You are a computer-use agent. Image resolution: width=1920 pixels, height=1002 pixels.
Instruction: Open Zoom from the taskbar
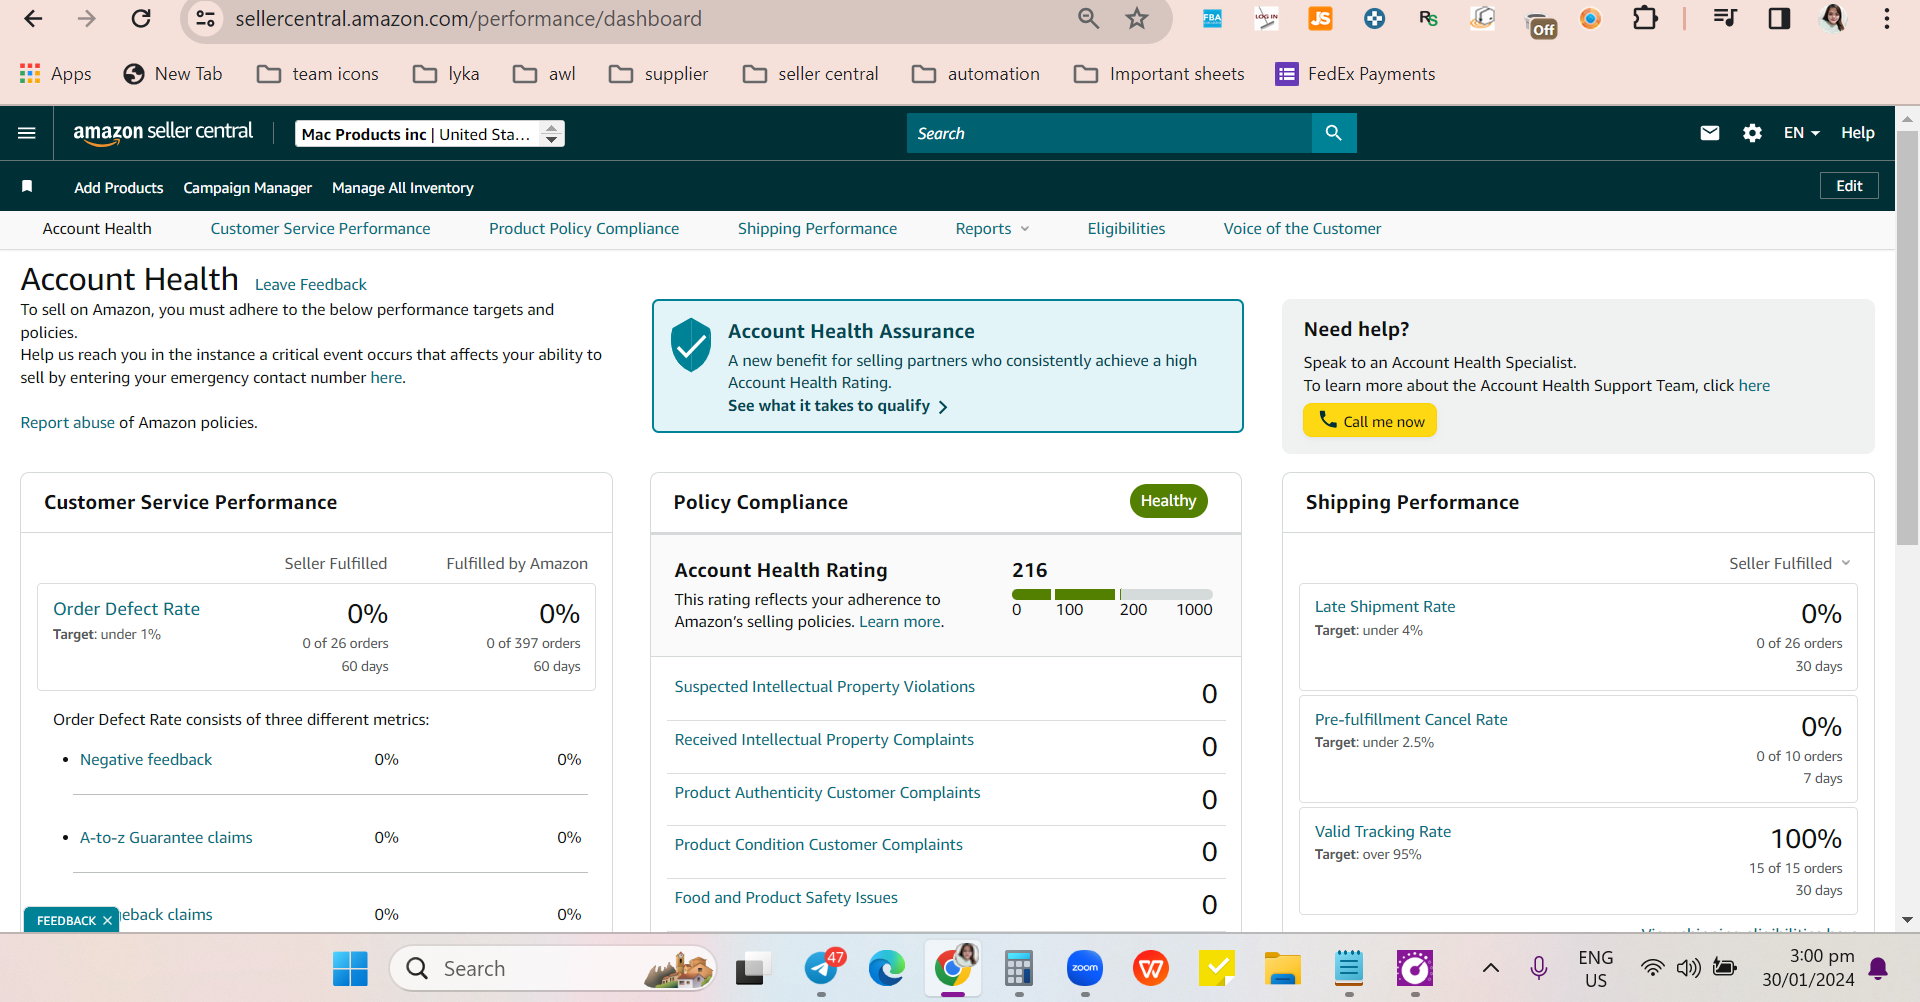point(1084,968)
